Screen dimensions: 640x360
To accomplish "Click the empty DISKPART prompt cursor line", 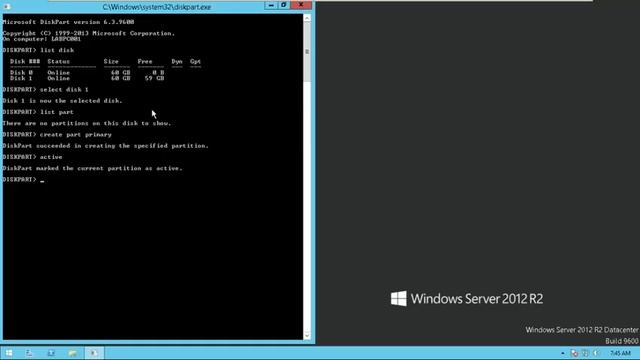I will 23,180.
